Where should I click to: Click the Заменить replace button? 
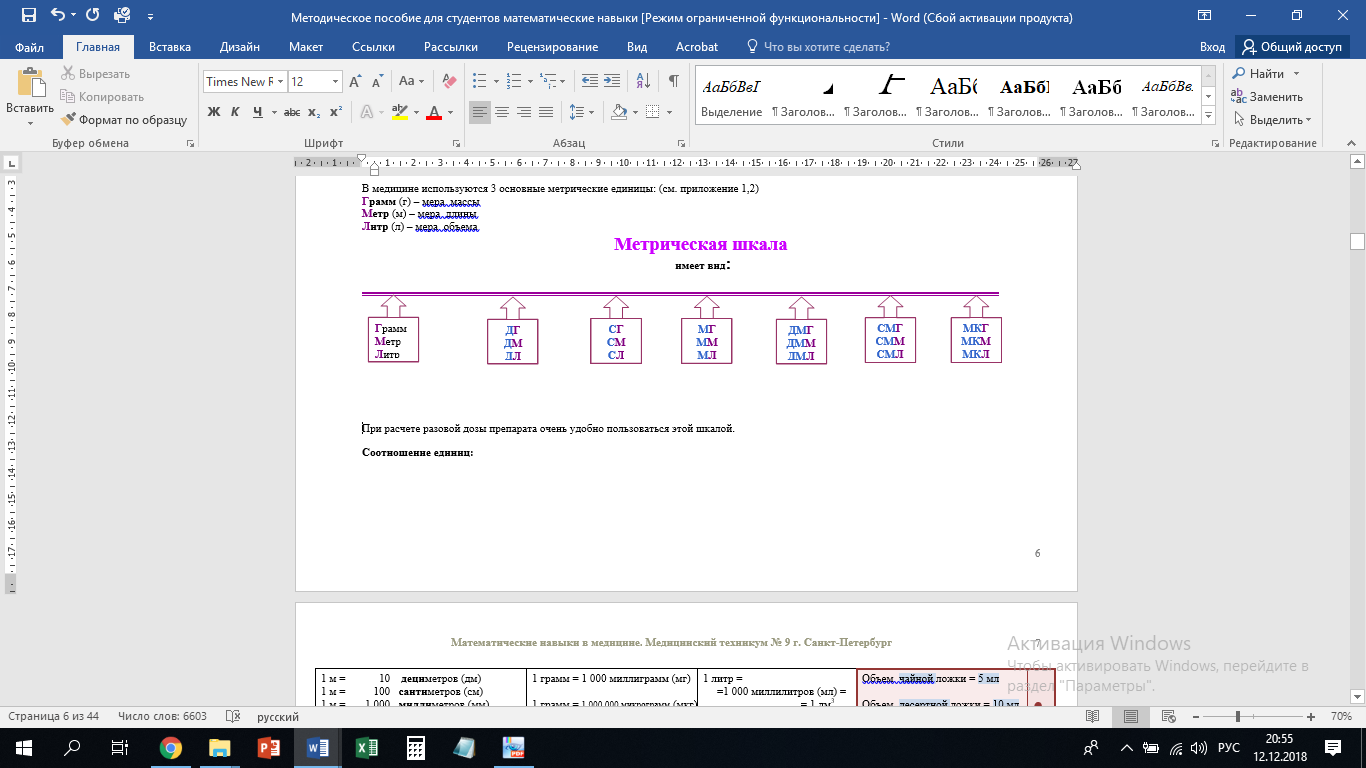coord(1267,97)
